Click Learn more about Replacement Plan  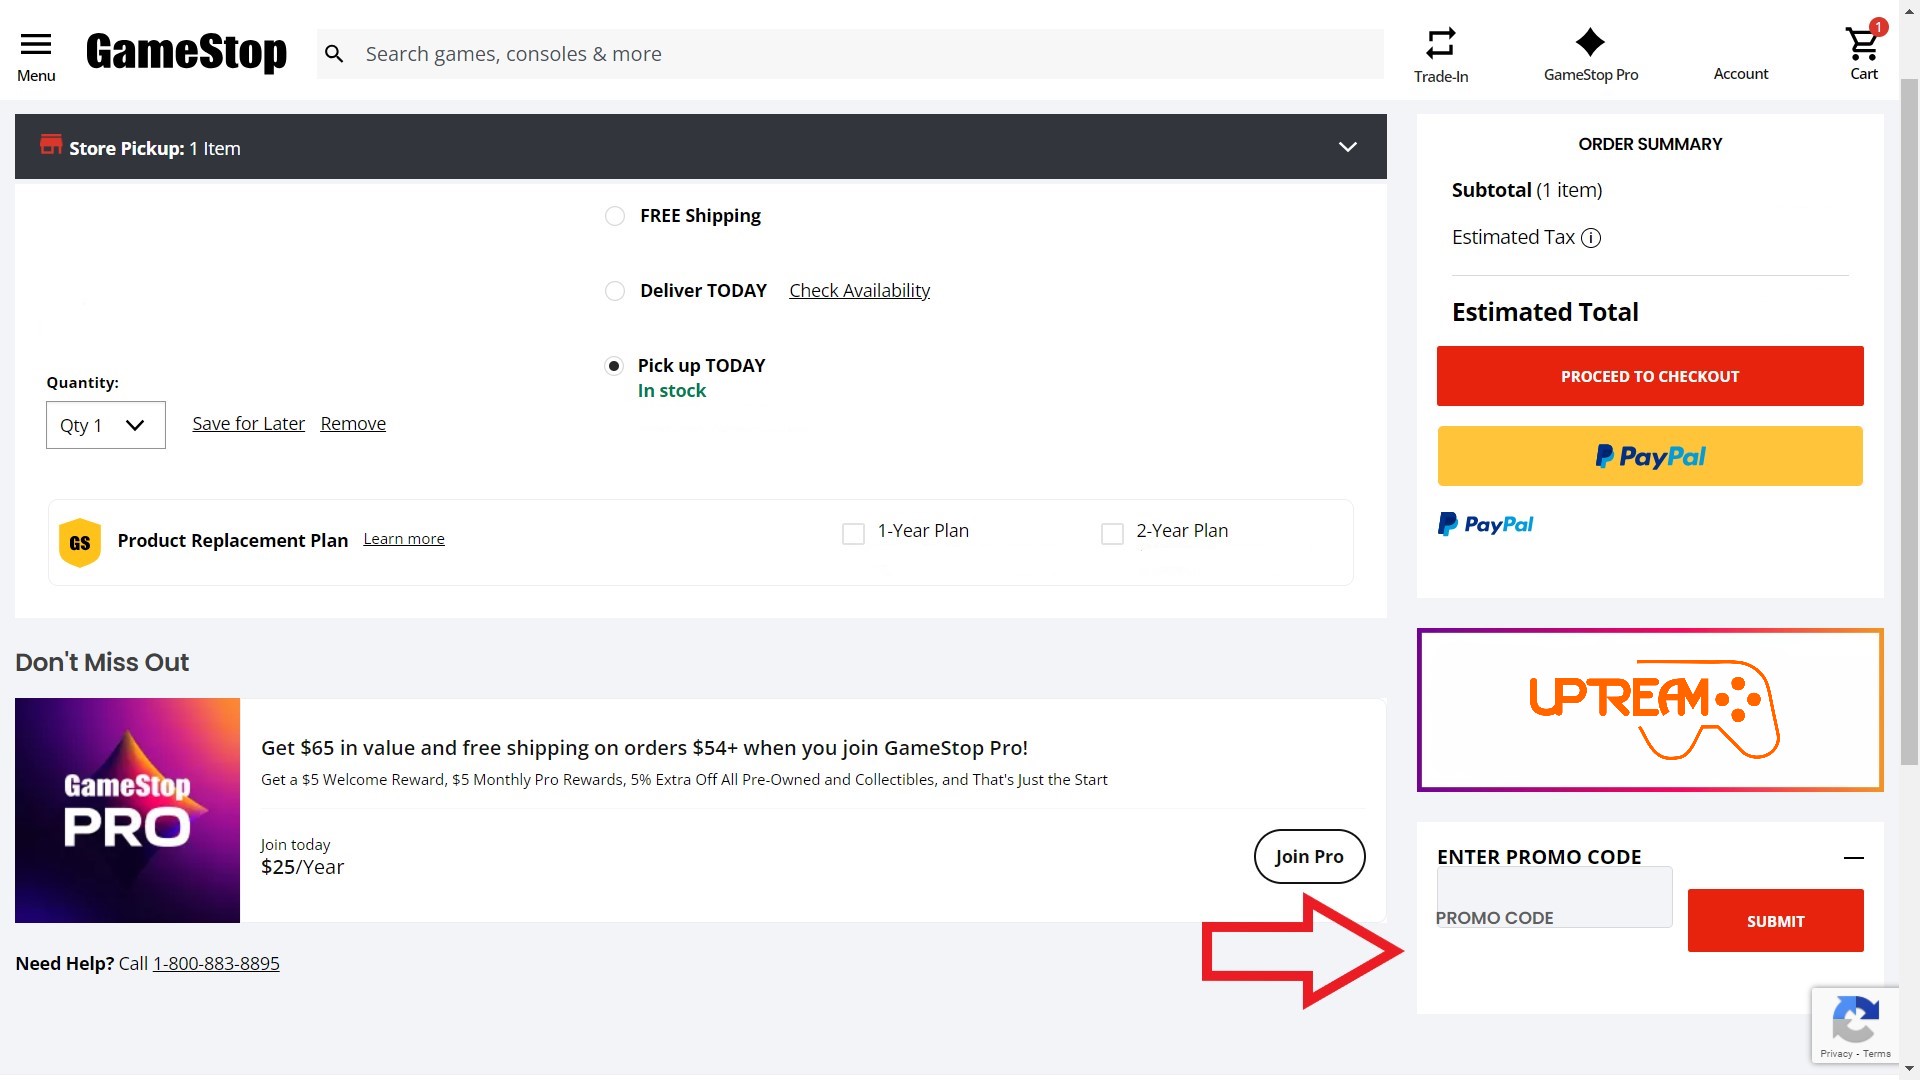tap(404, 539)
